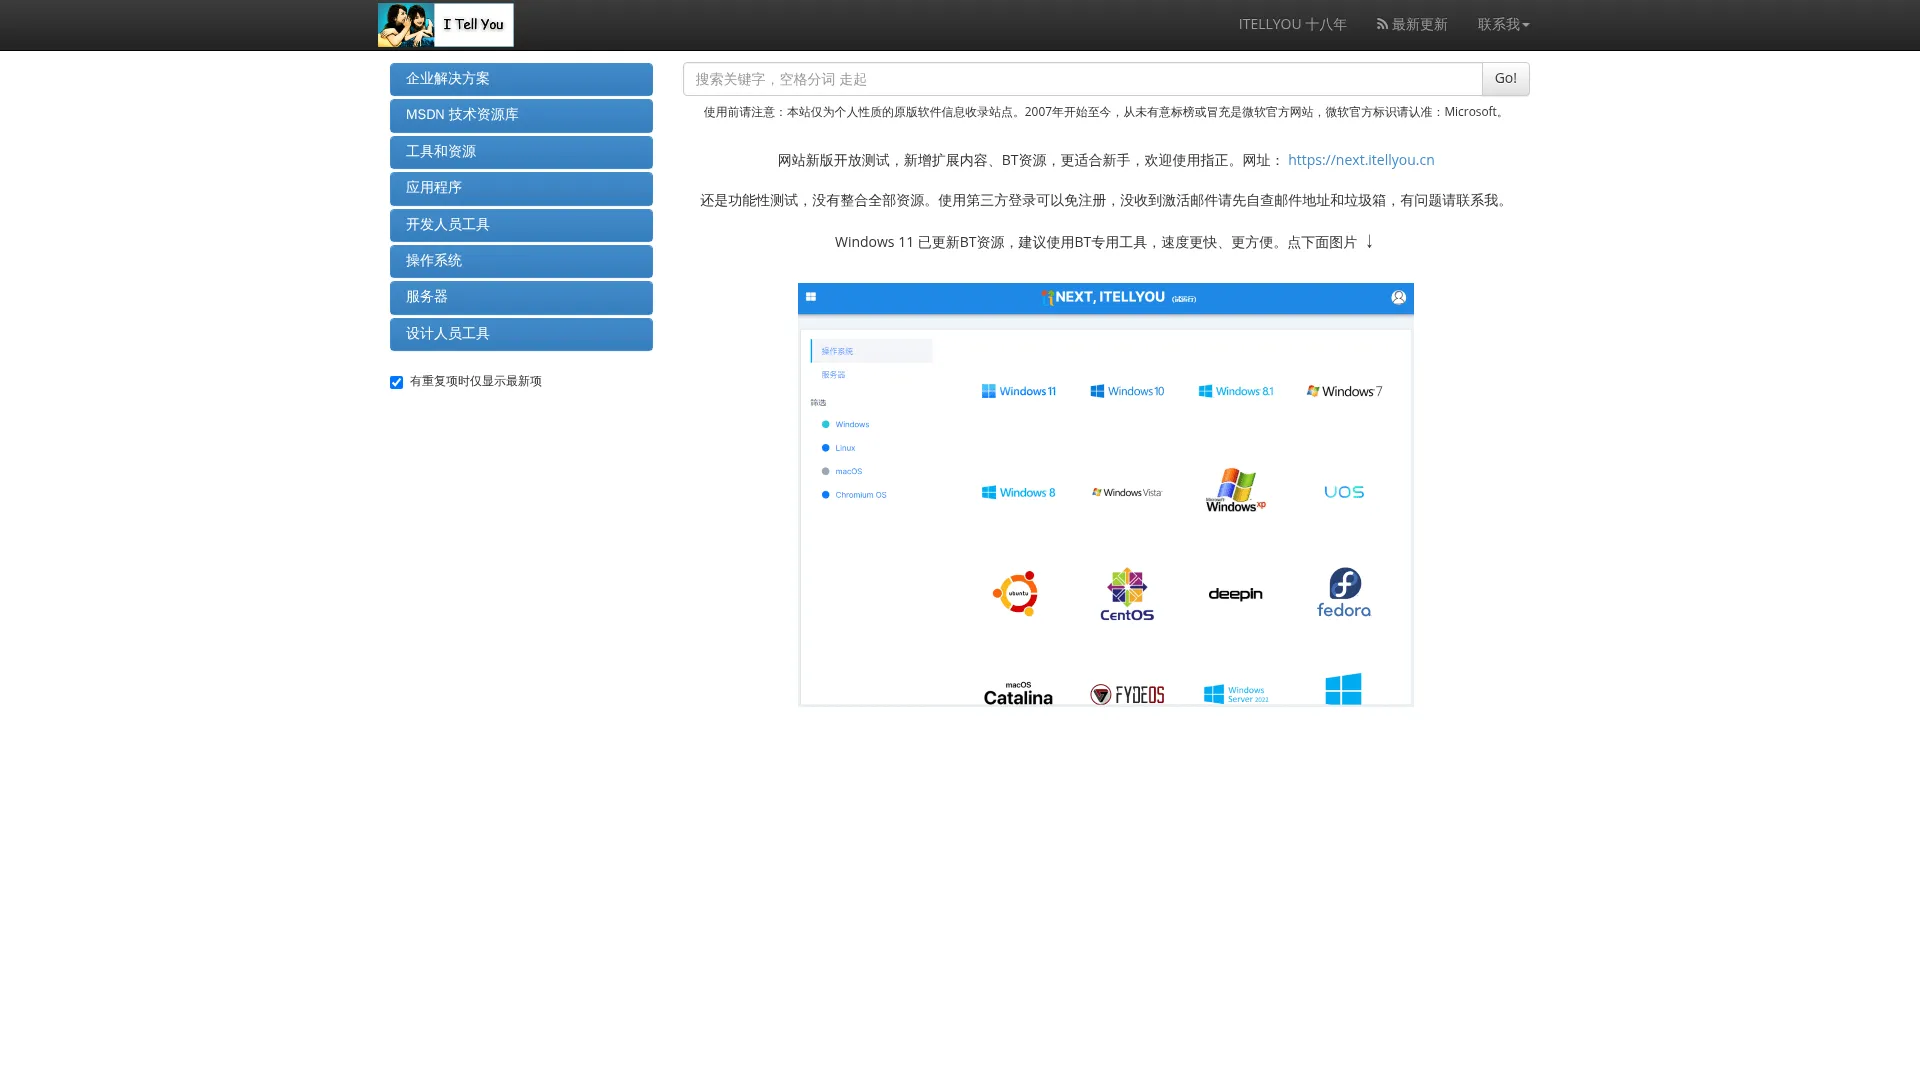Click the ITELLYOU 十八年 menu item
Viewport: 1920px width, 1080px height.
point(1292,24)
